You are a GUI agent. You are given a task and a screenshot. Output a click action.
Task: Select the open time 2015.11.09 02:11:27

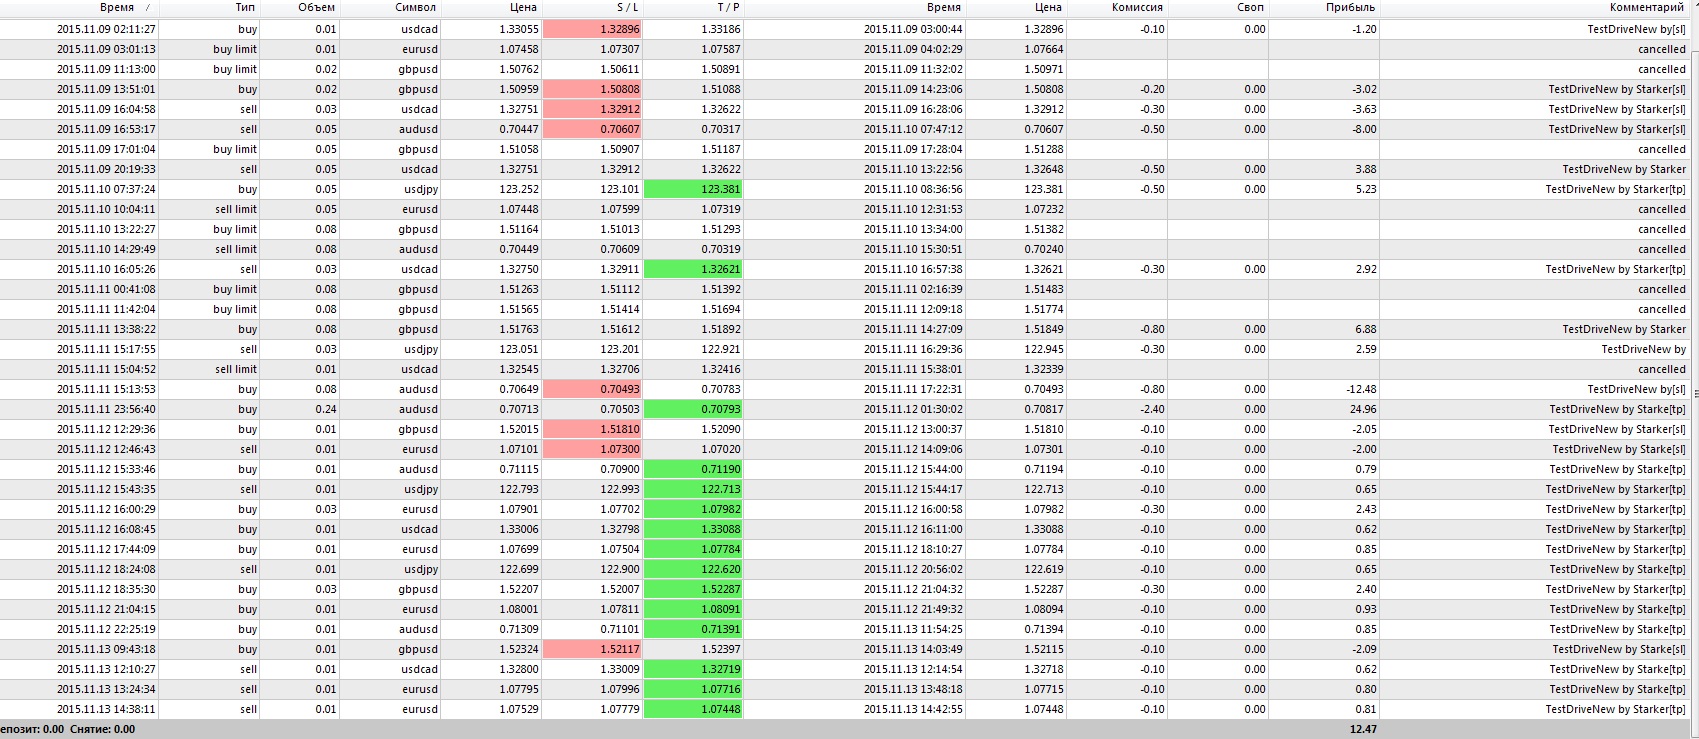point(106,29)
